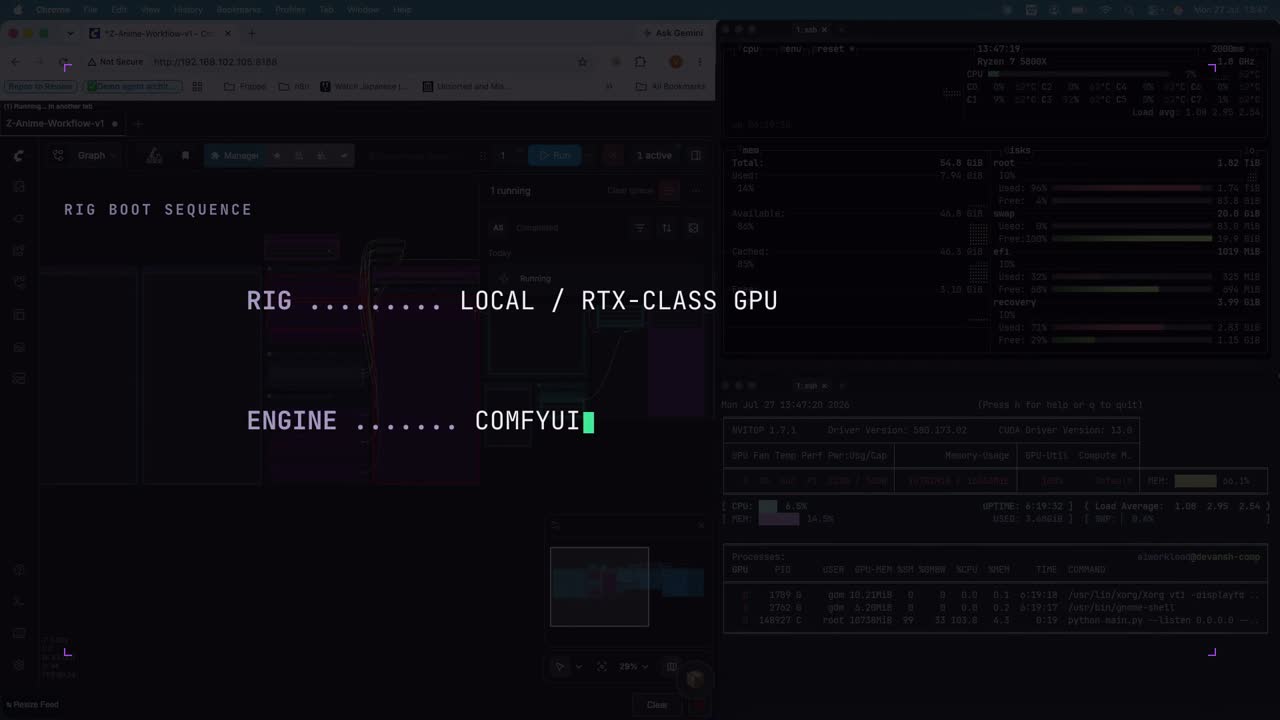Viewport: 1280px width, 720px height.
Task: Open the queue filter icon
Action: [640, 228]
